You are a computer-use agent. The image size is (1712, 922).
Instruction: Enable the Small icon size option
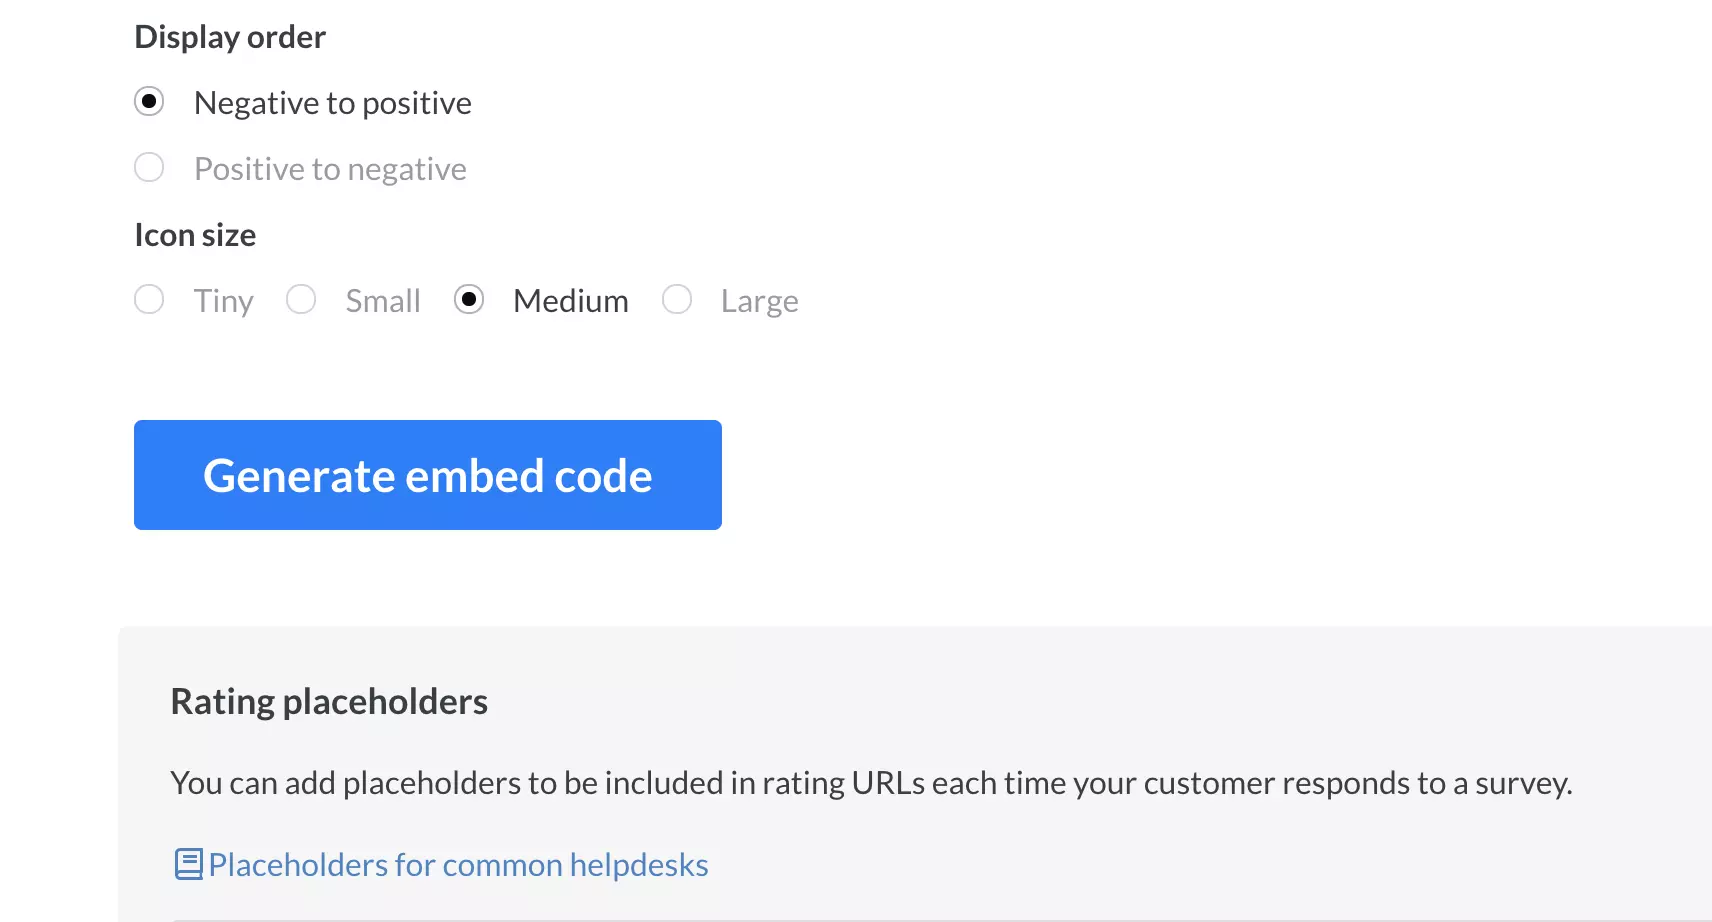click(x=300, y=299)
